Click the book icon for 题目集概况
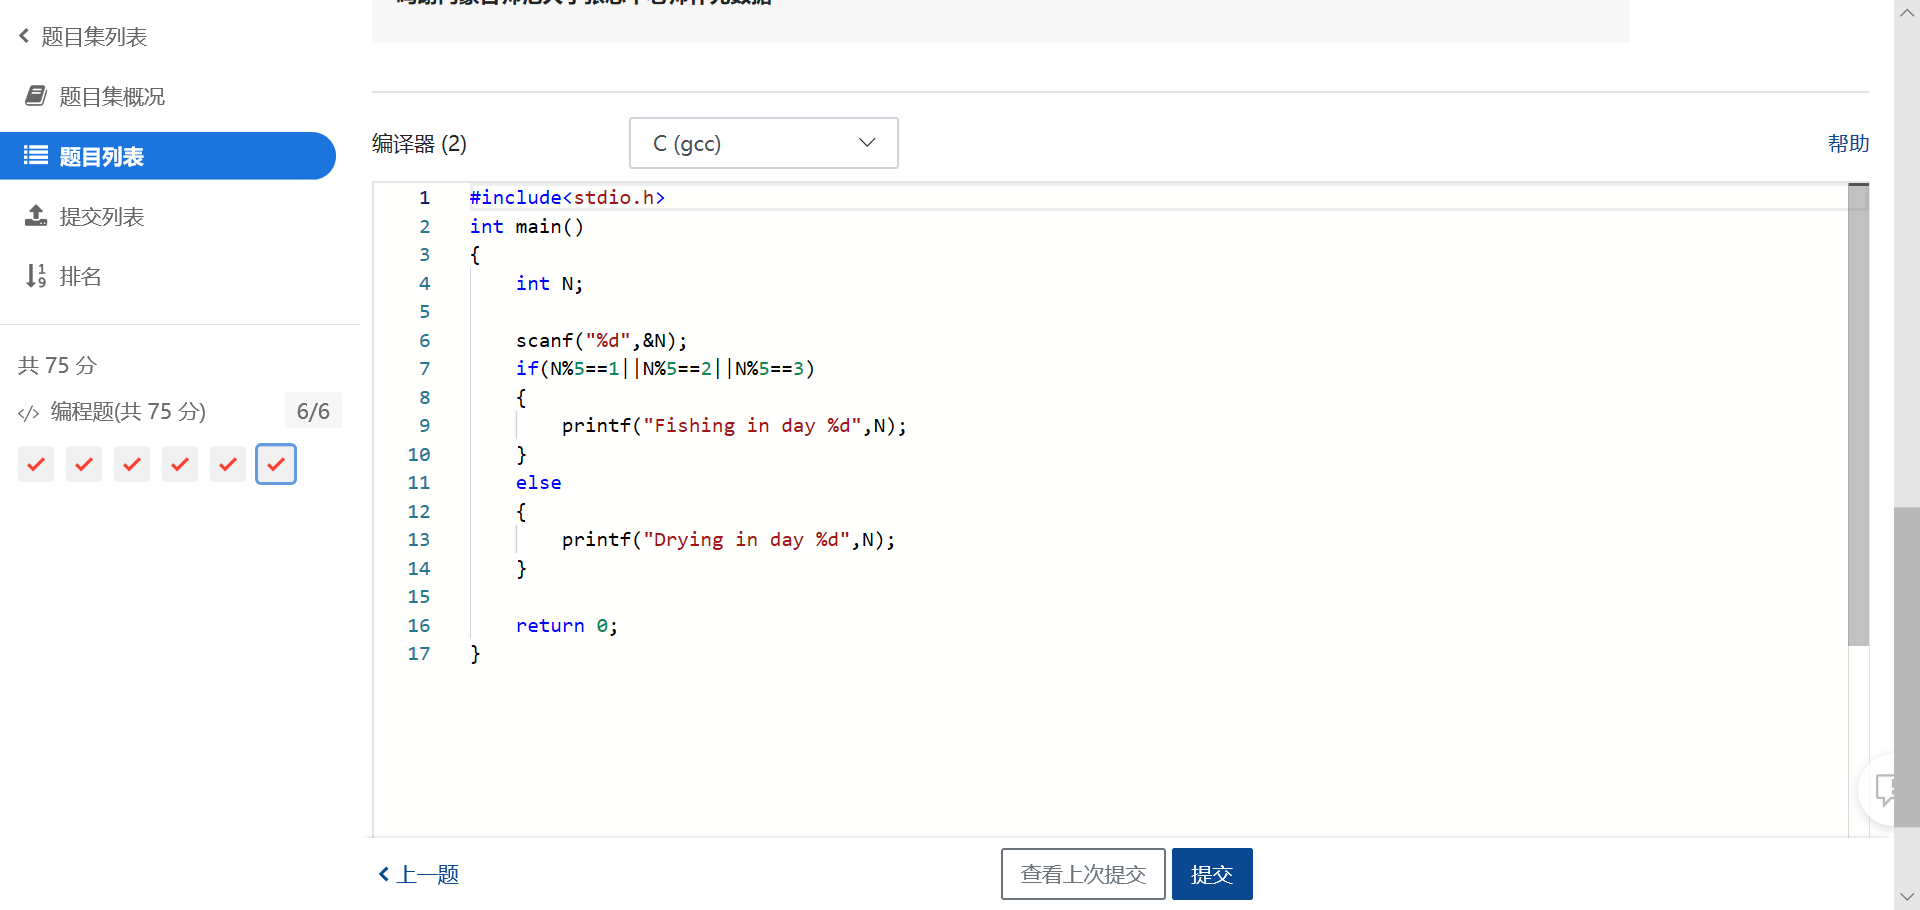Image resolution: width=1920 pixels, height=910 pixels. 36,96
